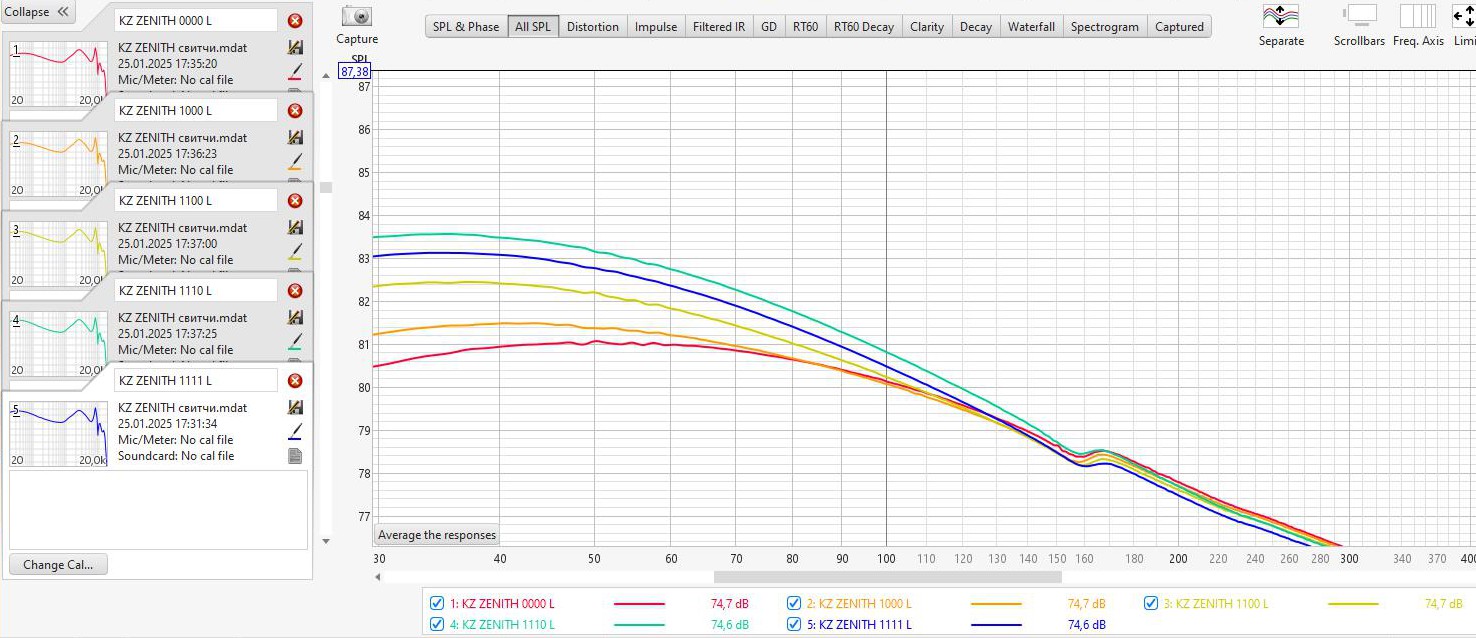1476x638 pixels.
Task: Remove the KZ ZENITH 1110 L measurement
Action: point(295,291)
